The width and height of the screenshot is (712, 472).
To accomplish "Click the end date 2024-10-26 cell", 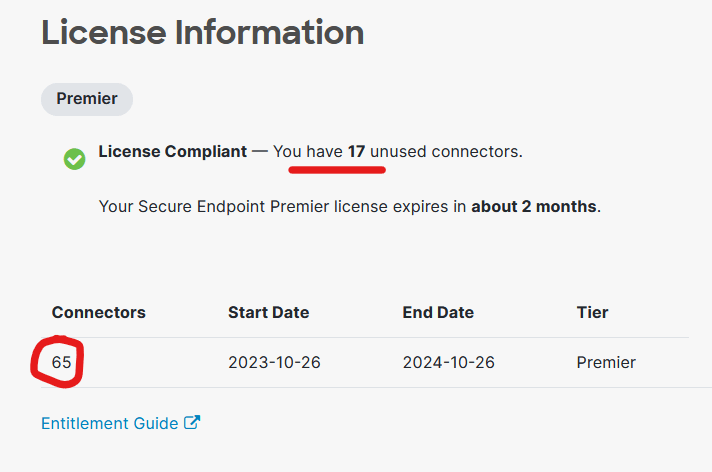I will tap(449, 362).
